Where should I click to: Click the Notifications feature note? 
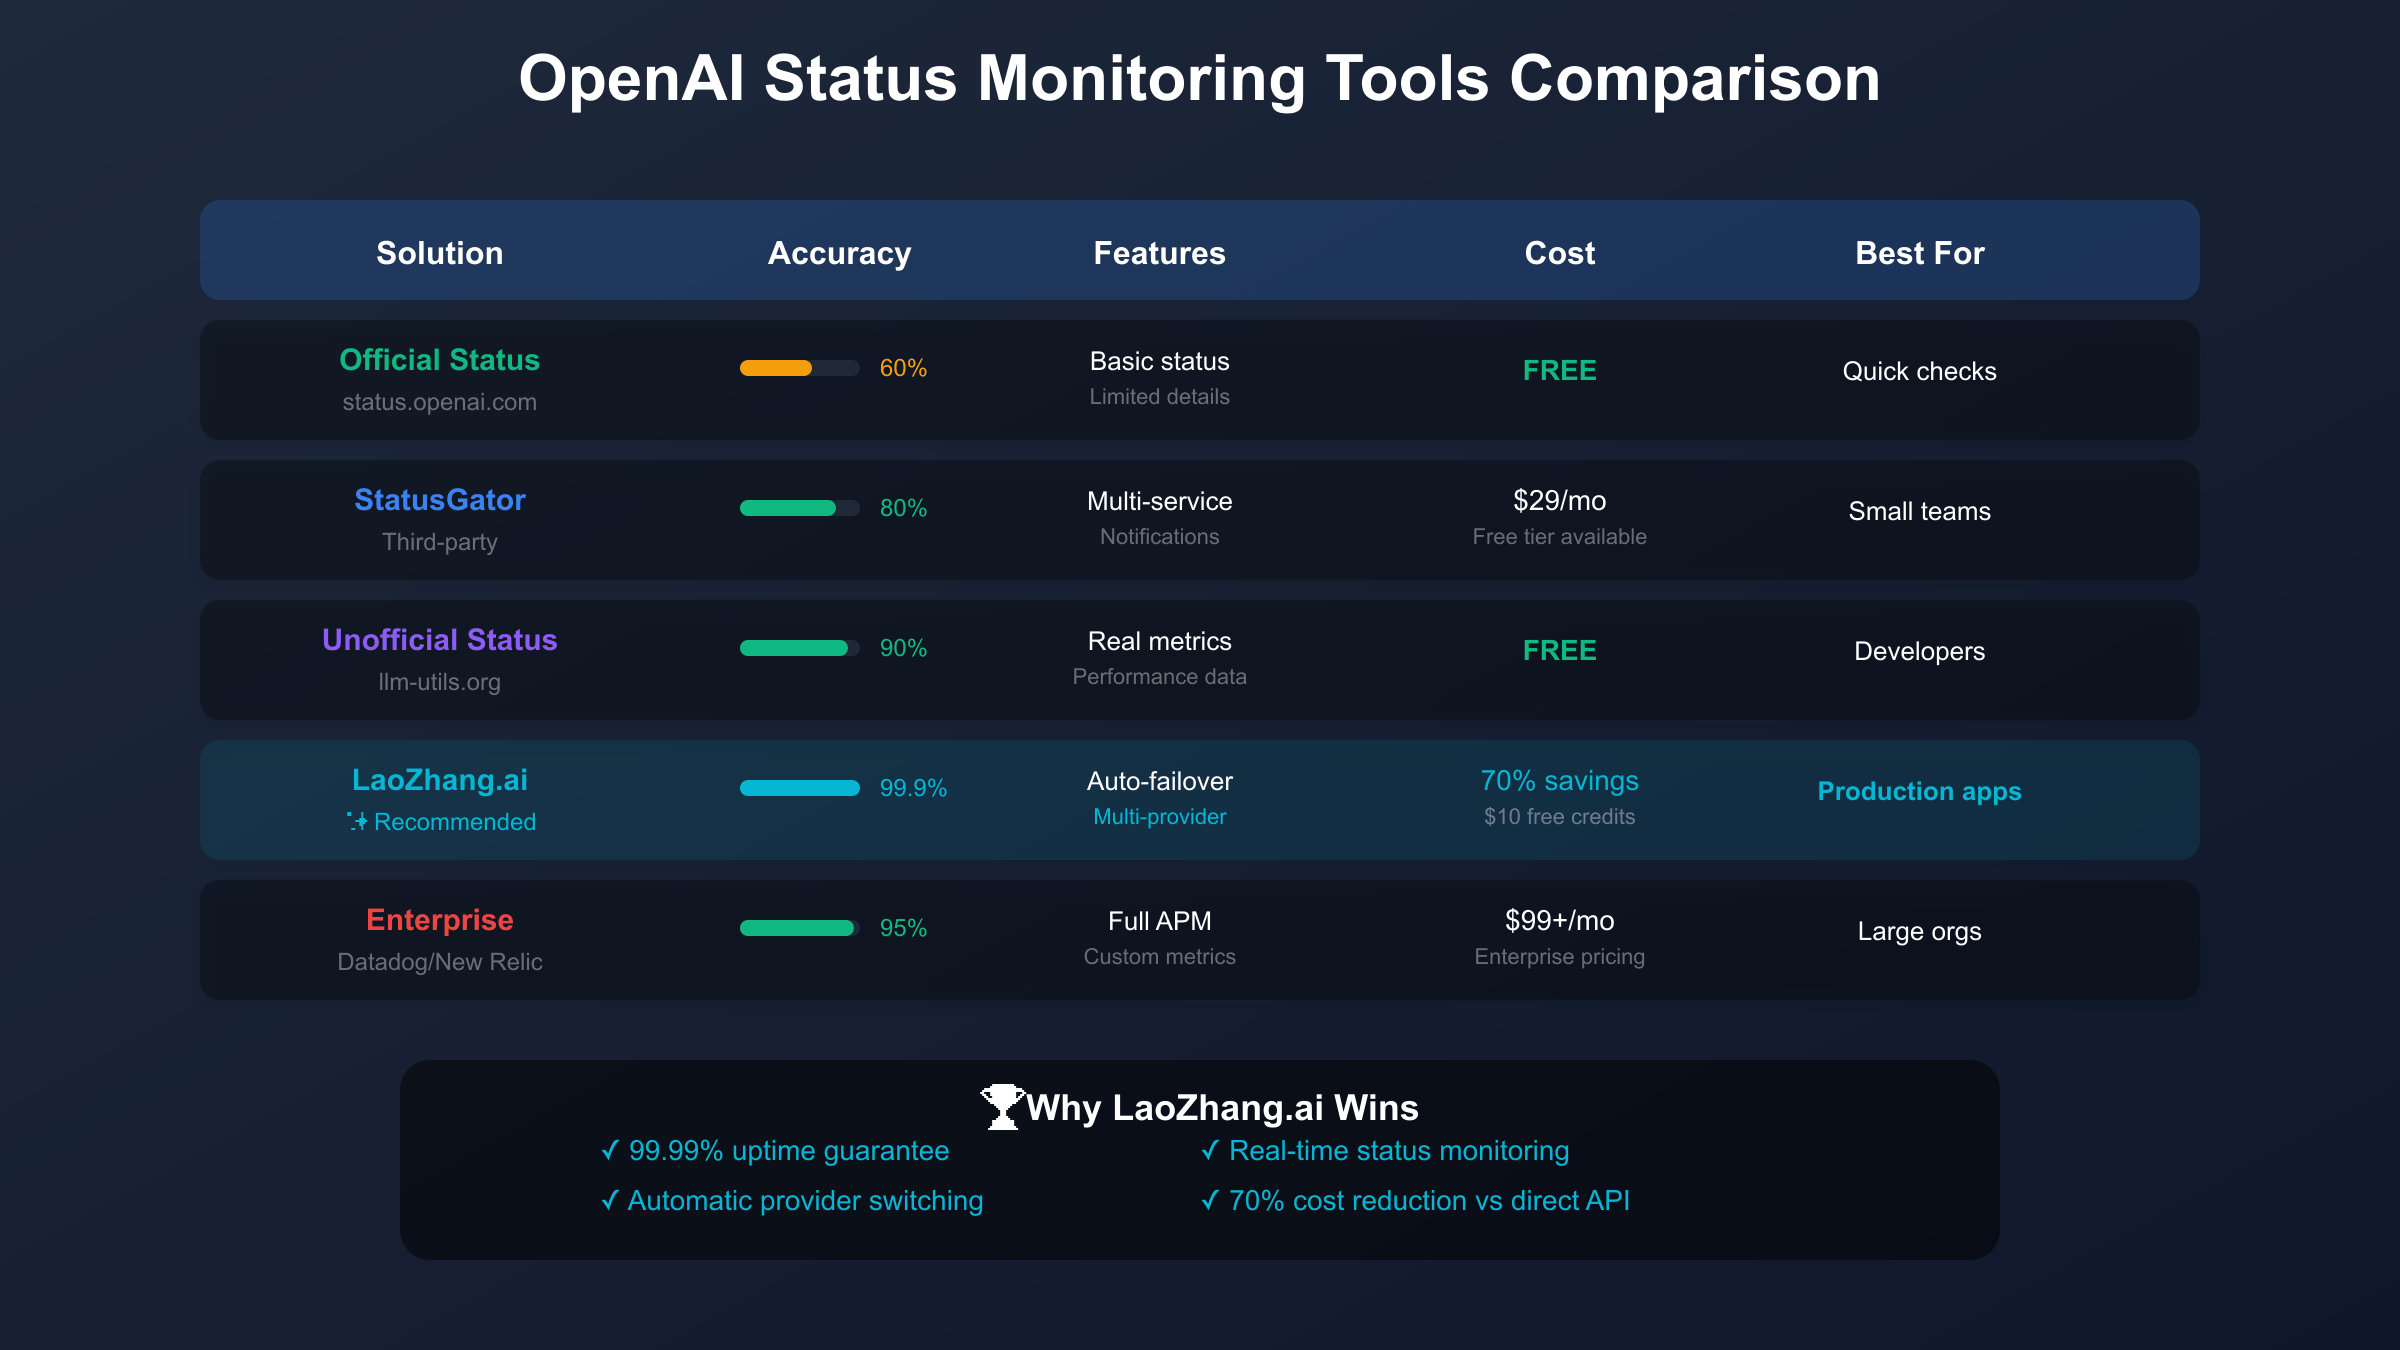1160,537
